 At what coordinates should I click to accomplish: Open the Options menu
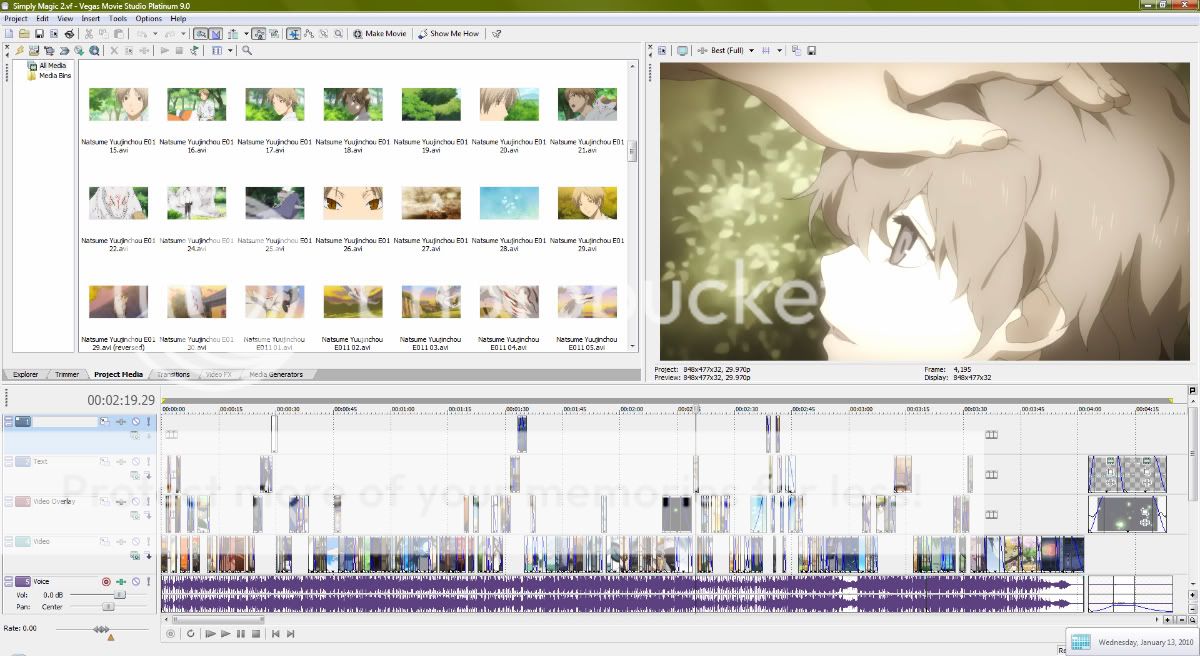[148, 18]
